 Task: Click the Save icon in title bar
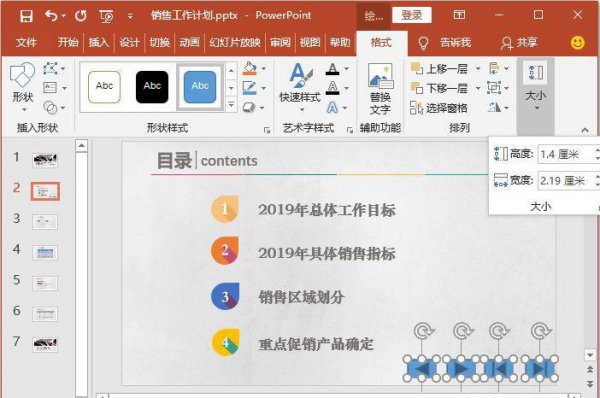[x=26, y=16]
